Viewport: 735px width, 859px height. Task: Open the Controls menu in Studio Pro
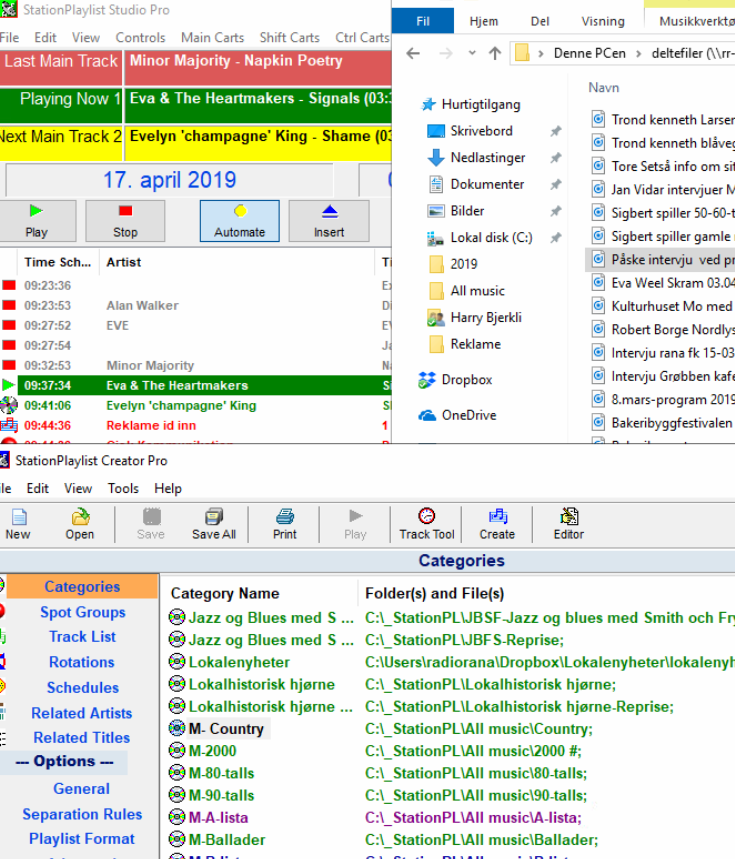pos(140,37)
